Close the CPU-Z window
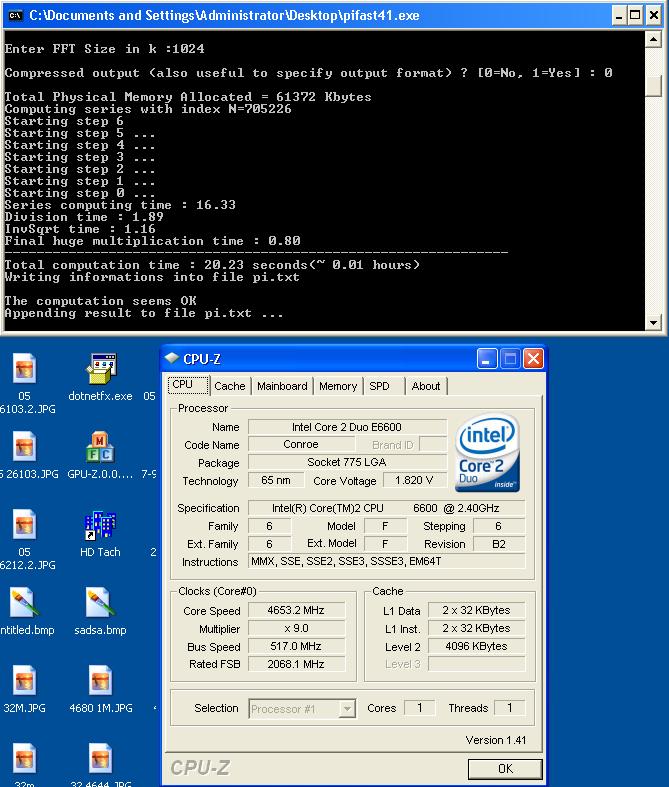The image size is (669, 787). pyautogui.click(x=533, y=358)
